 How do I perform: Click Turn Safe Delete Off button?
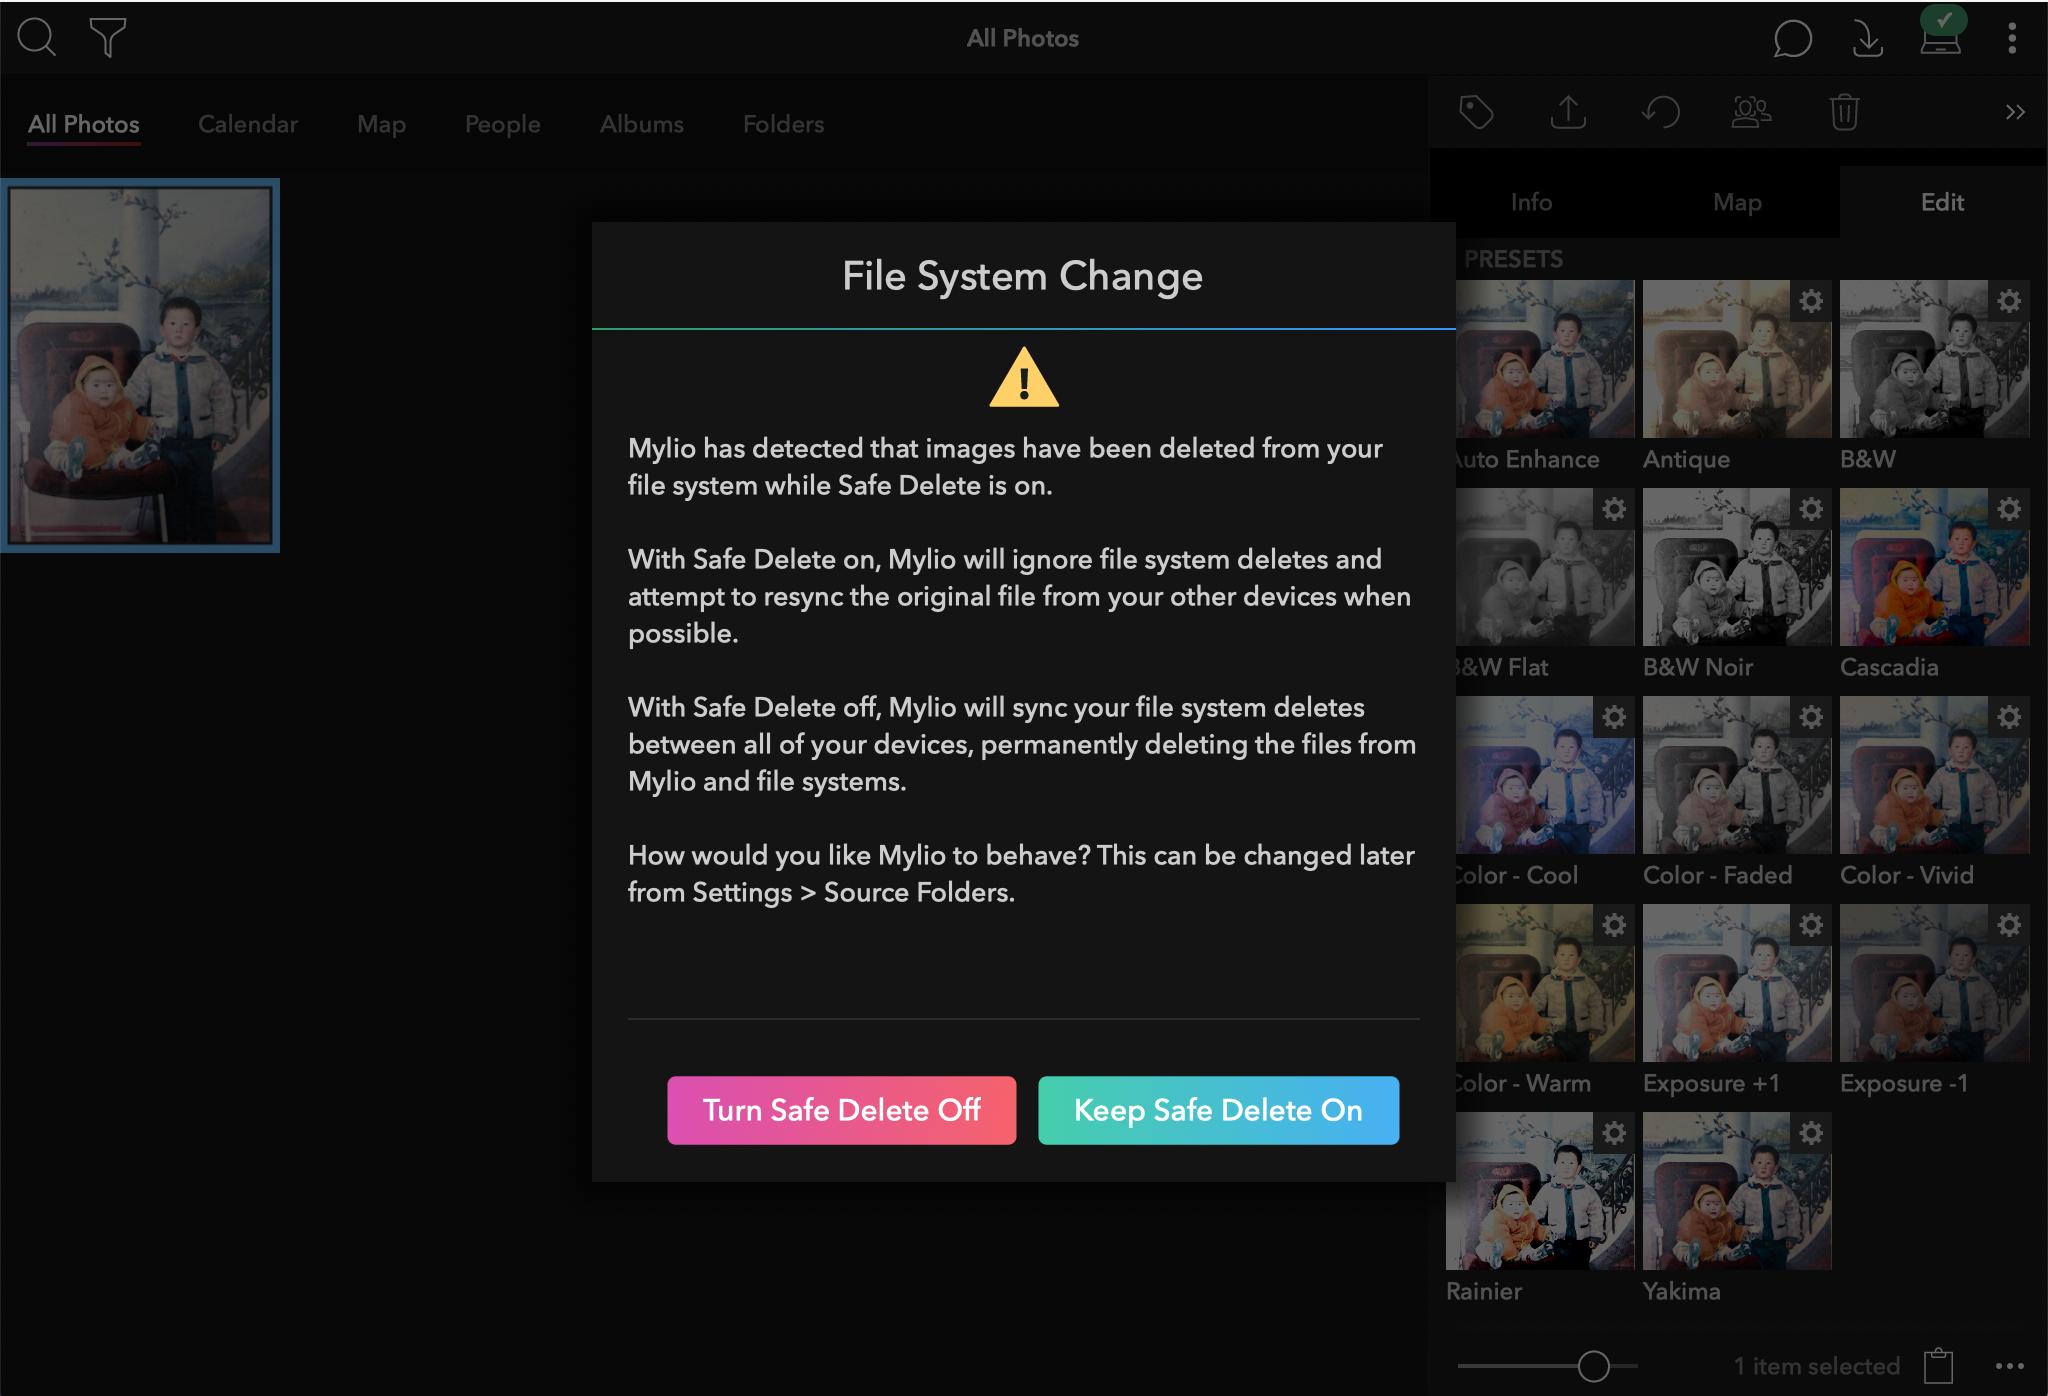point(841,1110)
